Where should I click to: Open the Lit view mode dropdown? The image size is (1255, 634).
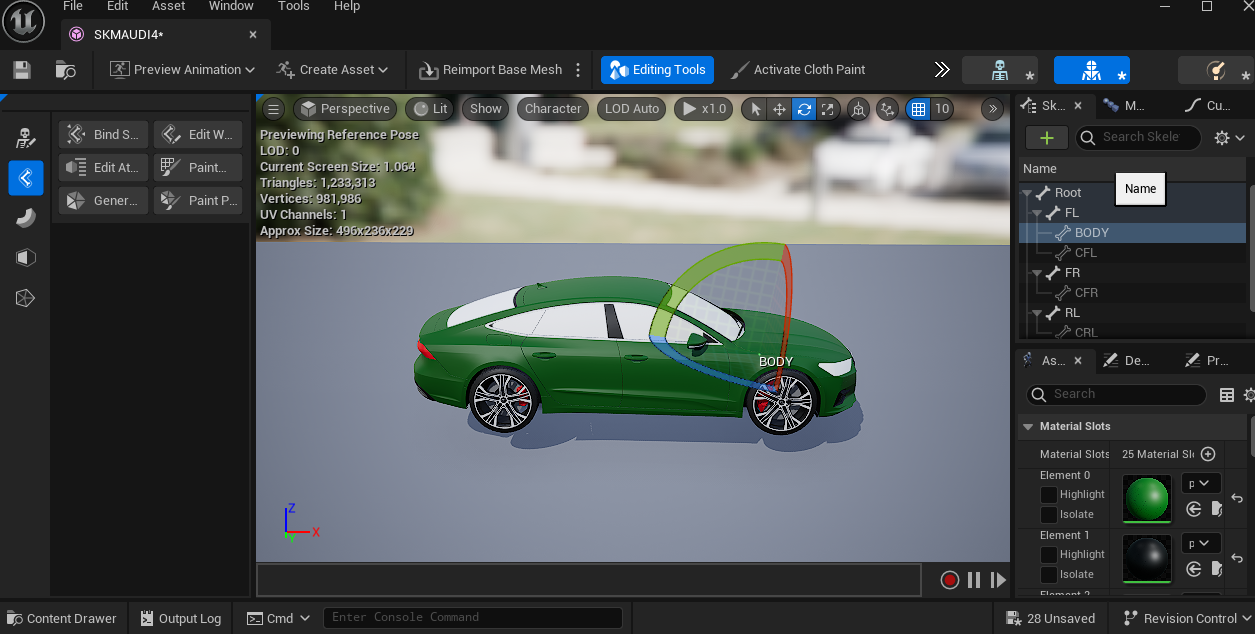click(431, 109)
